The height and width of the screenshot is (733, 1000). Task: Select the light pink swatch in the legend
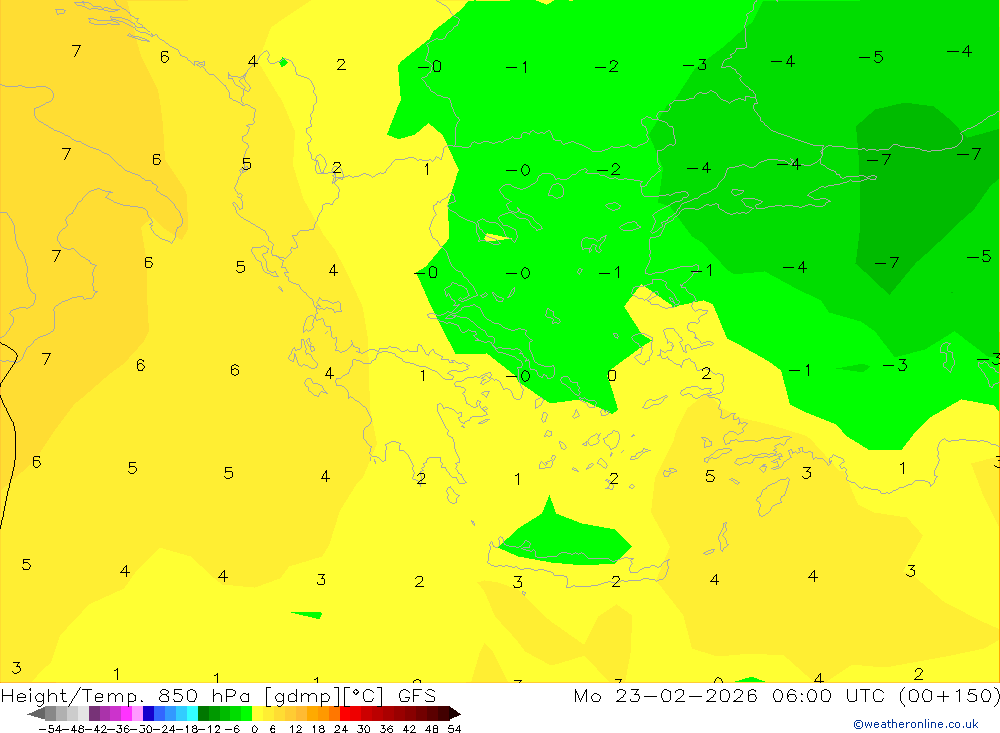point(137,713)
